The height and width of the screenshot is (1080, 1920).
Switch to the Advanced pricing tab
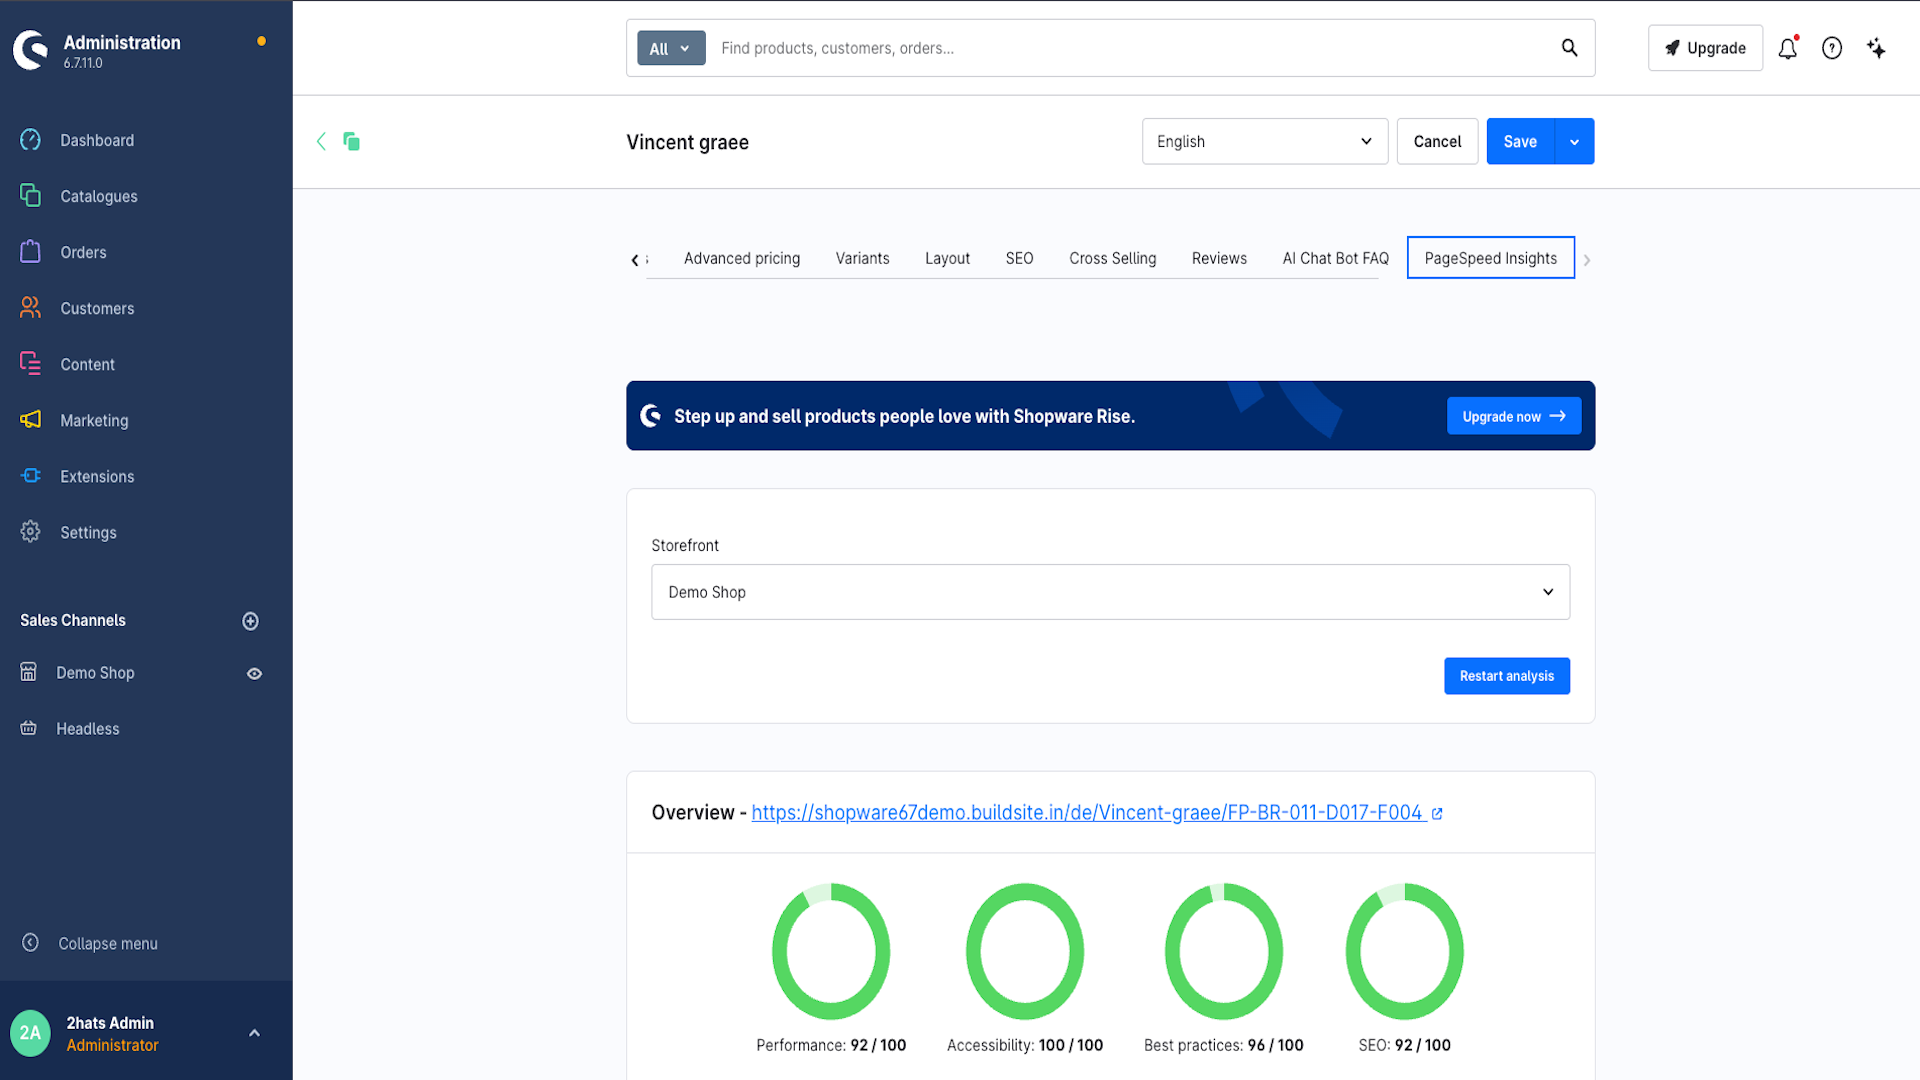742,258
